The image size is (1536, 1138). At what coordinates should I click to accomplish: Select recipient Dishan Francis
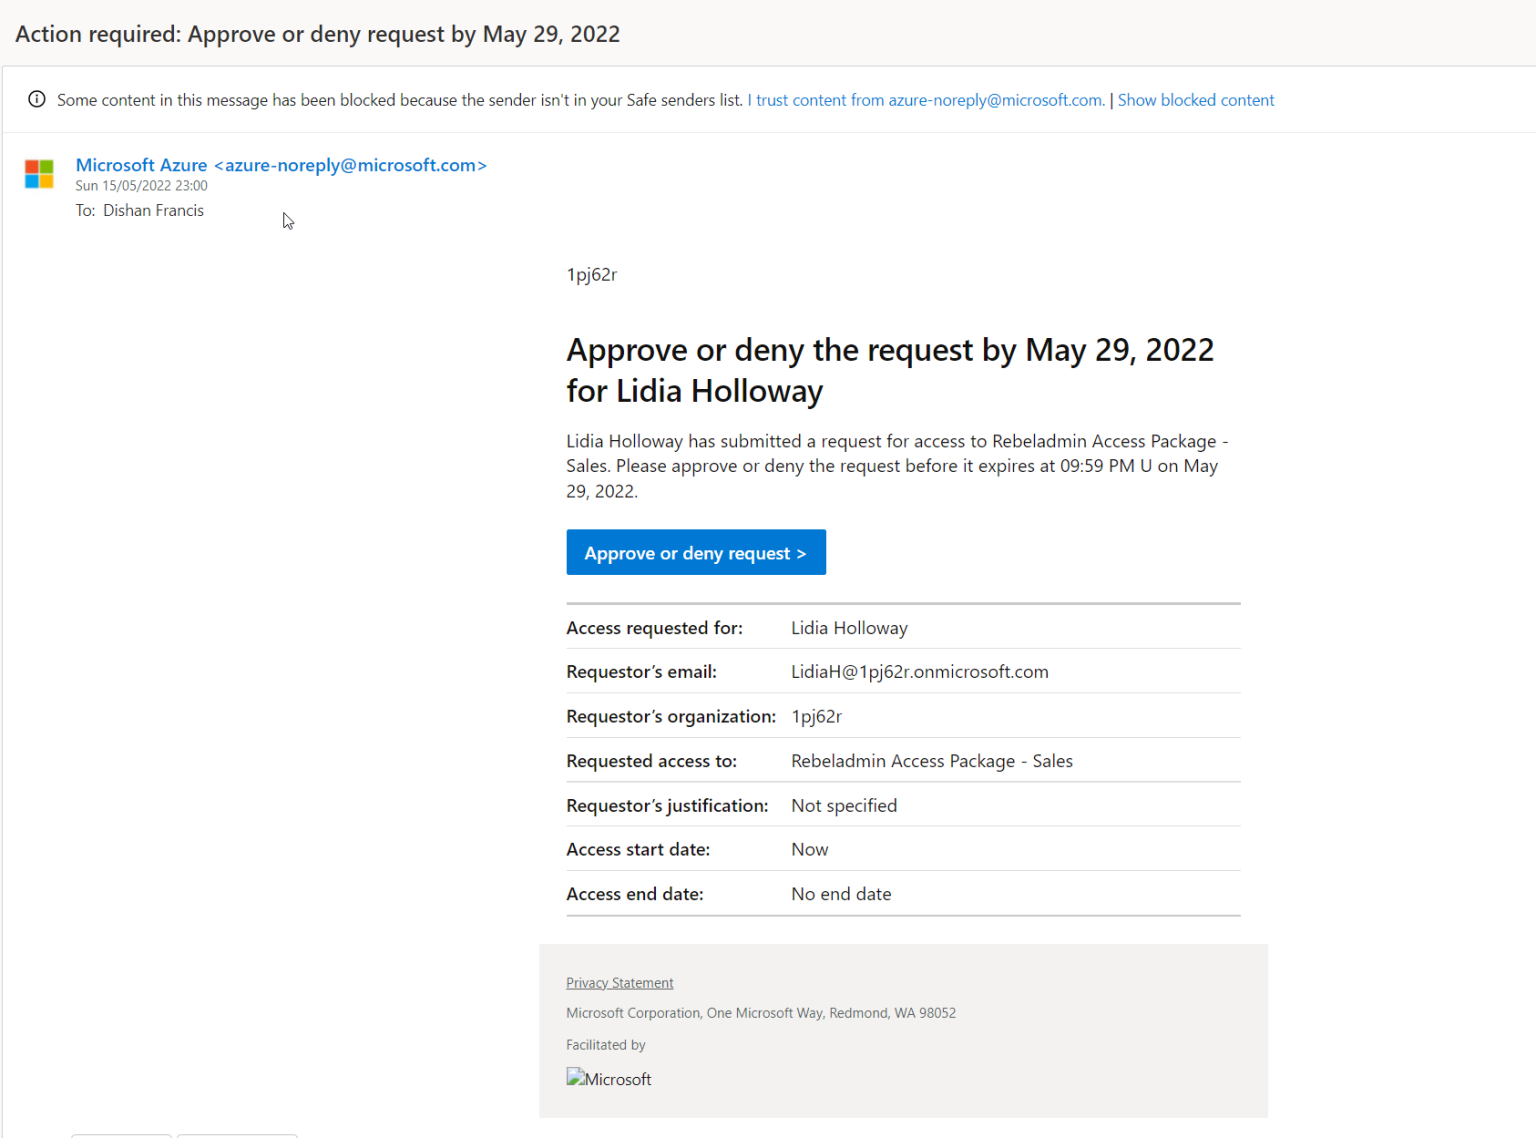click(x=153, y=210)
